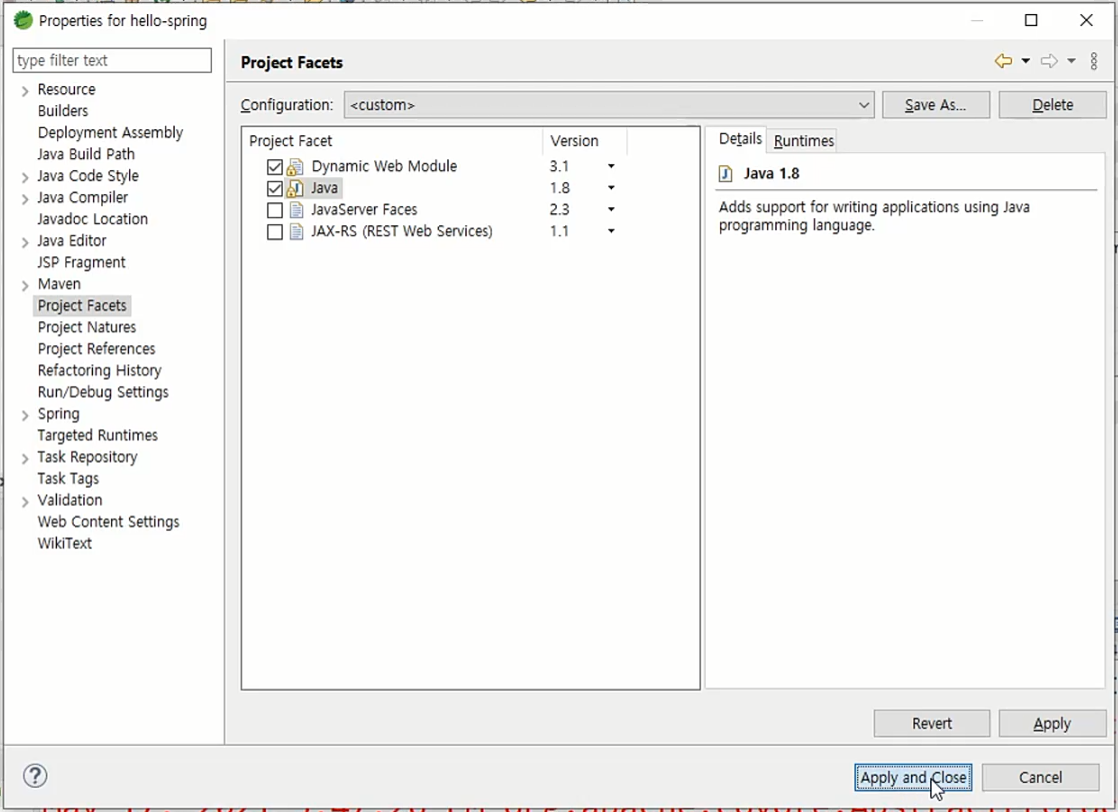1118x812 pixels.
Task: Expand the Maven tree node
Action: click(25, 285)
